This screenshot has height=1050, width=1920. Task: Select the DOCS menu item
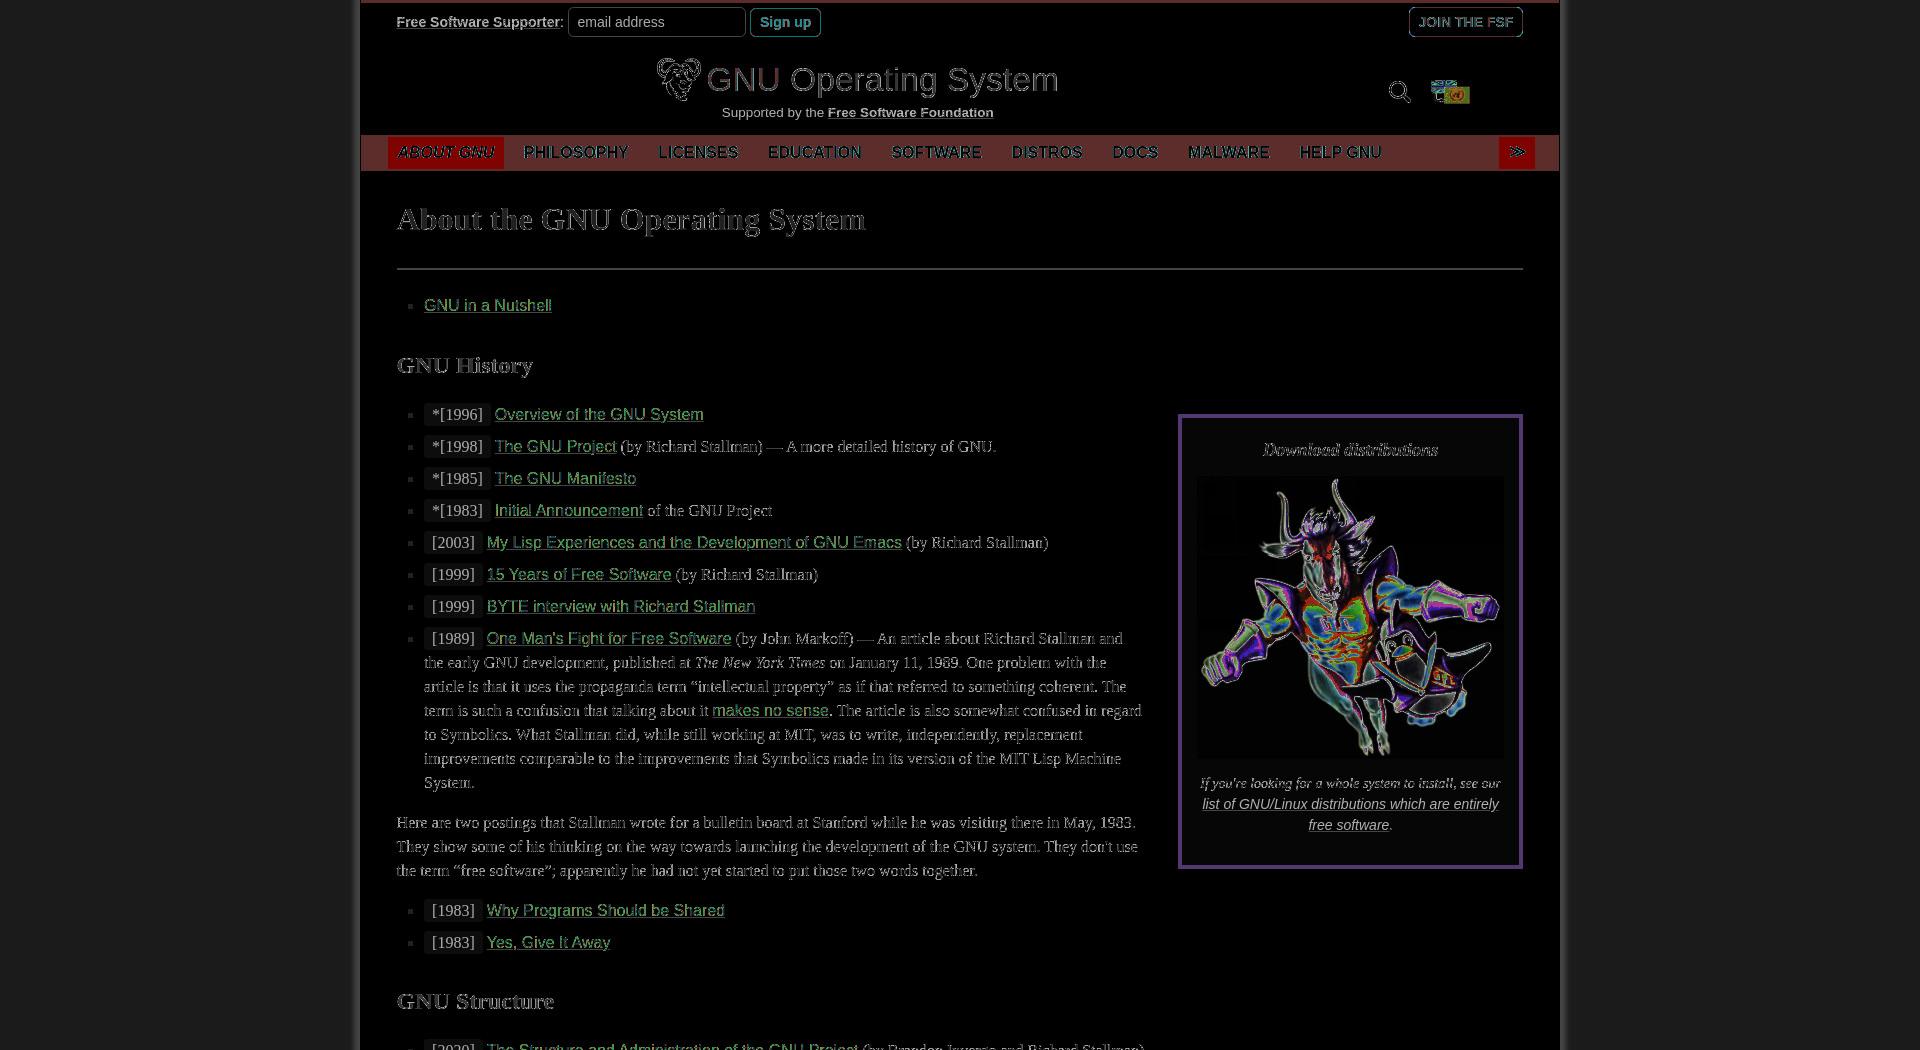pos(1135,153)
